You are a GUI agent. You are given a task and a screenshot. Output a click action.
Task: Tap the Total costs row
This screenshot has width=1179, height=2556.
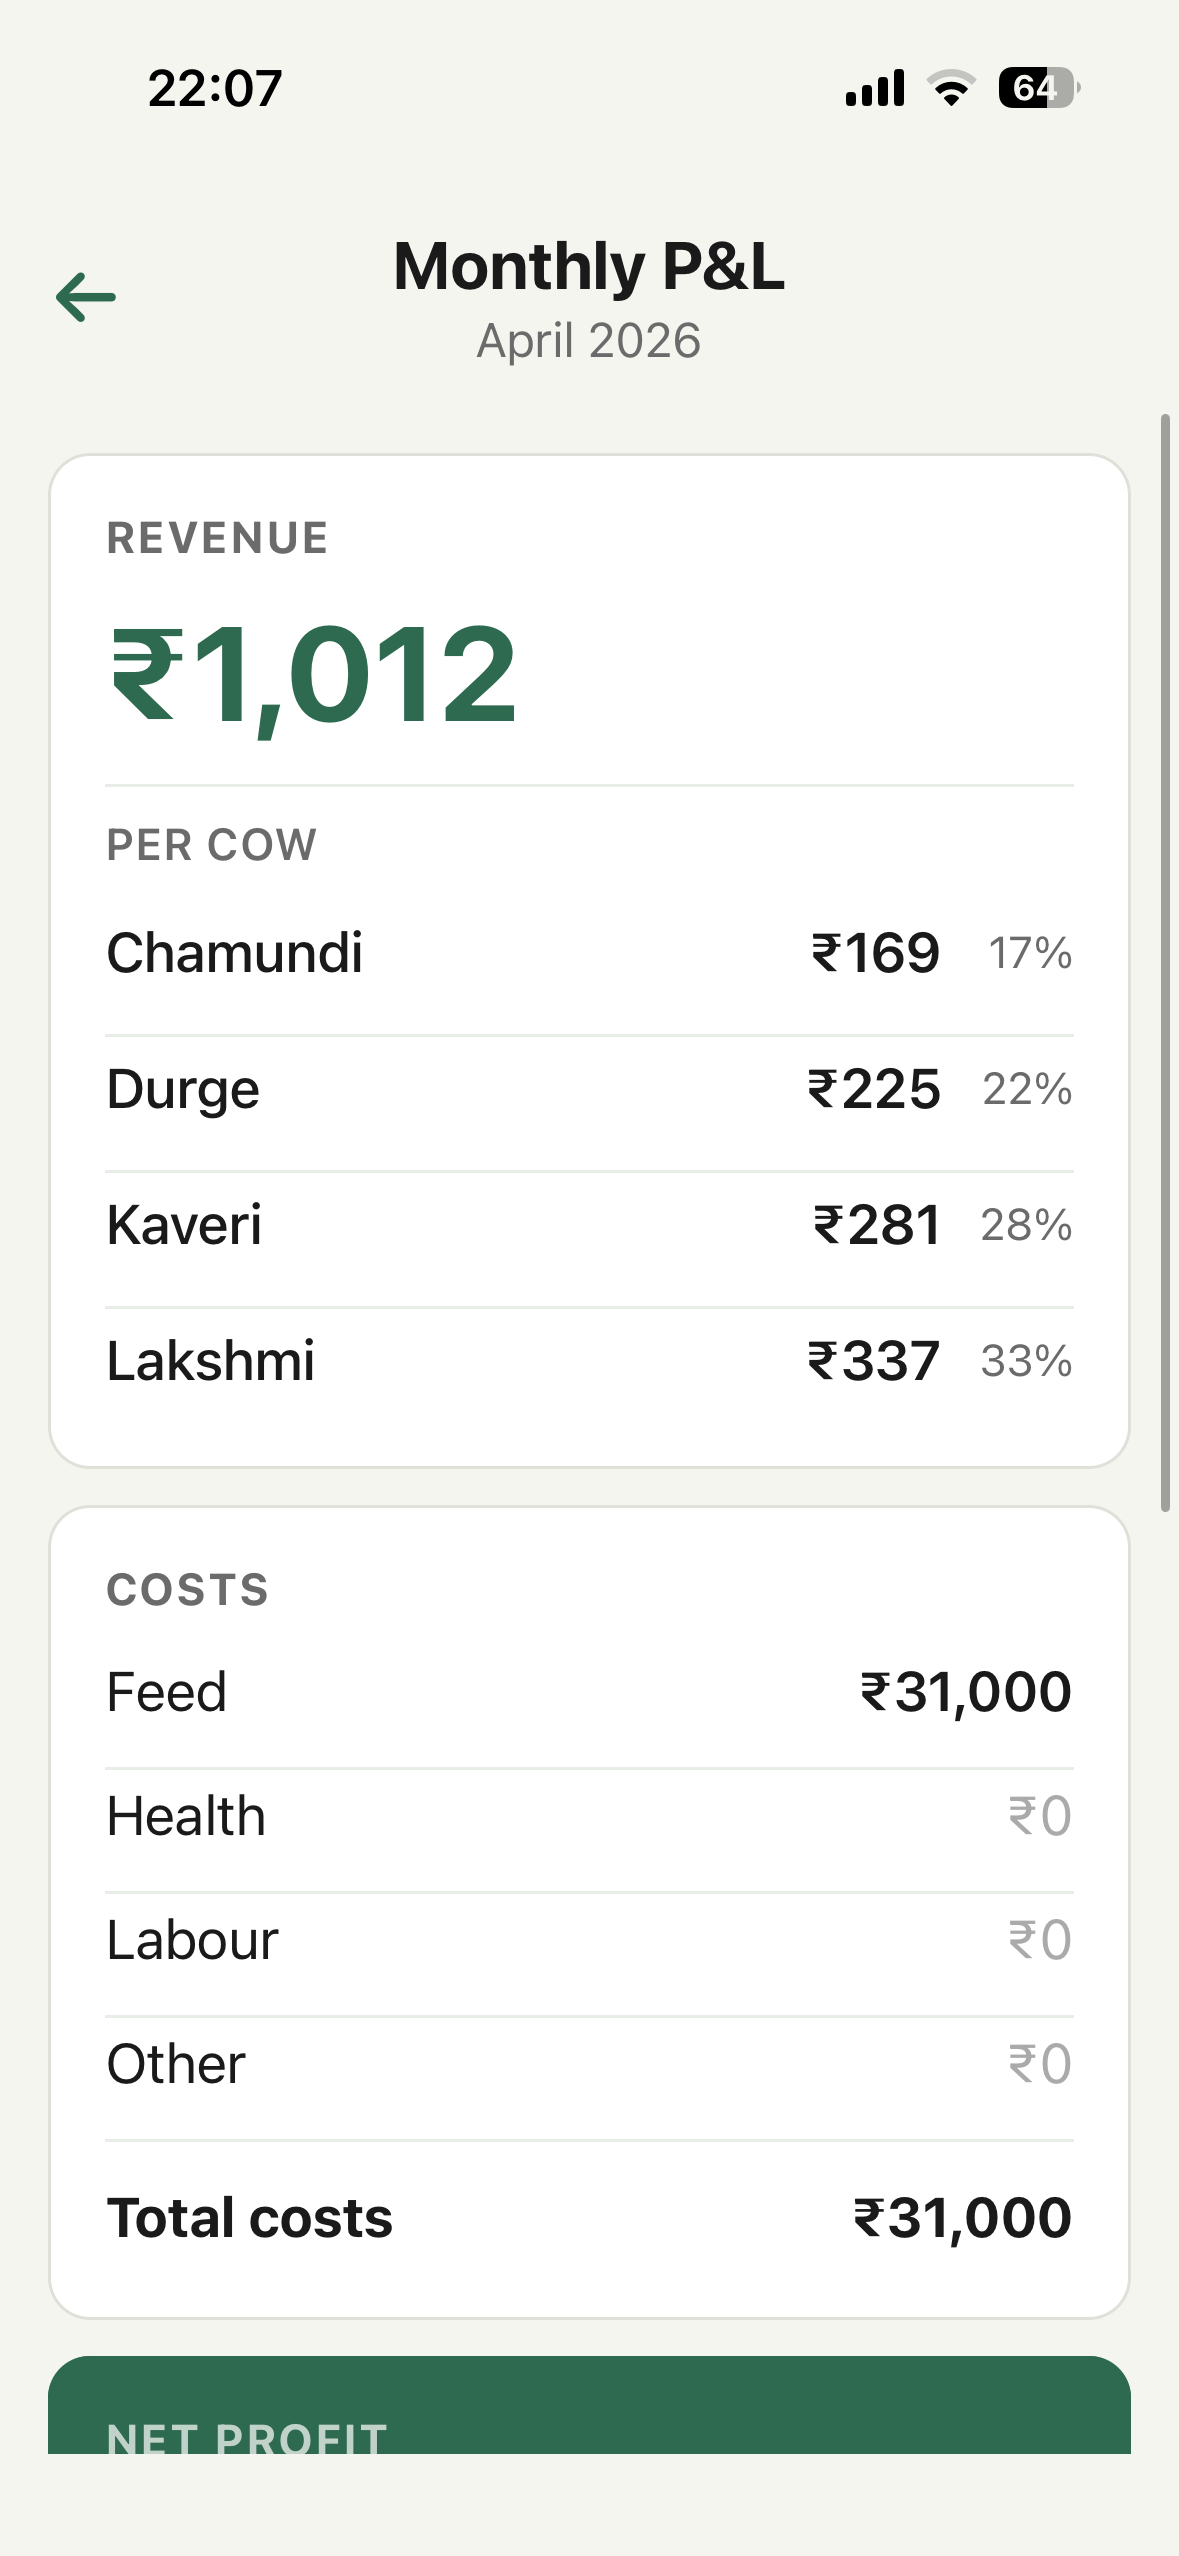coord(589,2218)
